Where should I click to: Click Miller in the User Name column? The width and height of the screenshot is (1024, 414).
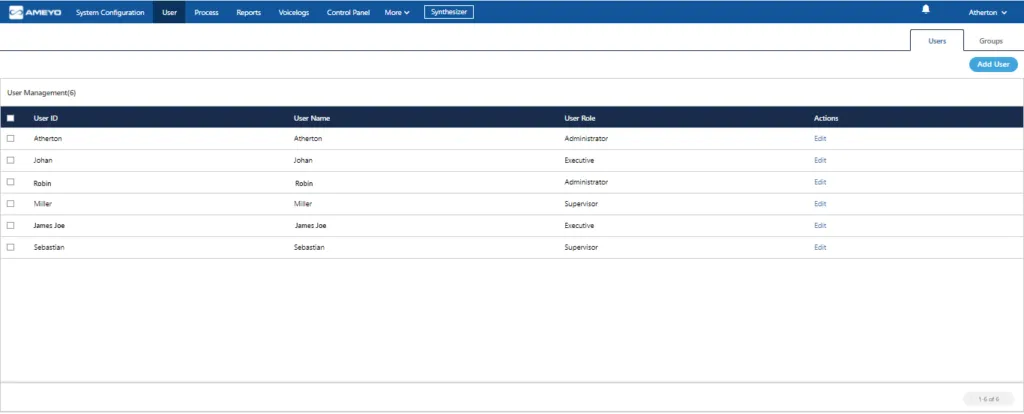(x=304, y=204)
